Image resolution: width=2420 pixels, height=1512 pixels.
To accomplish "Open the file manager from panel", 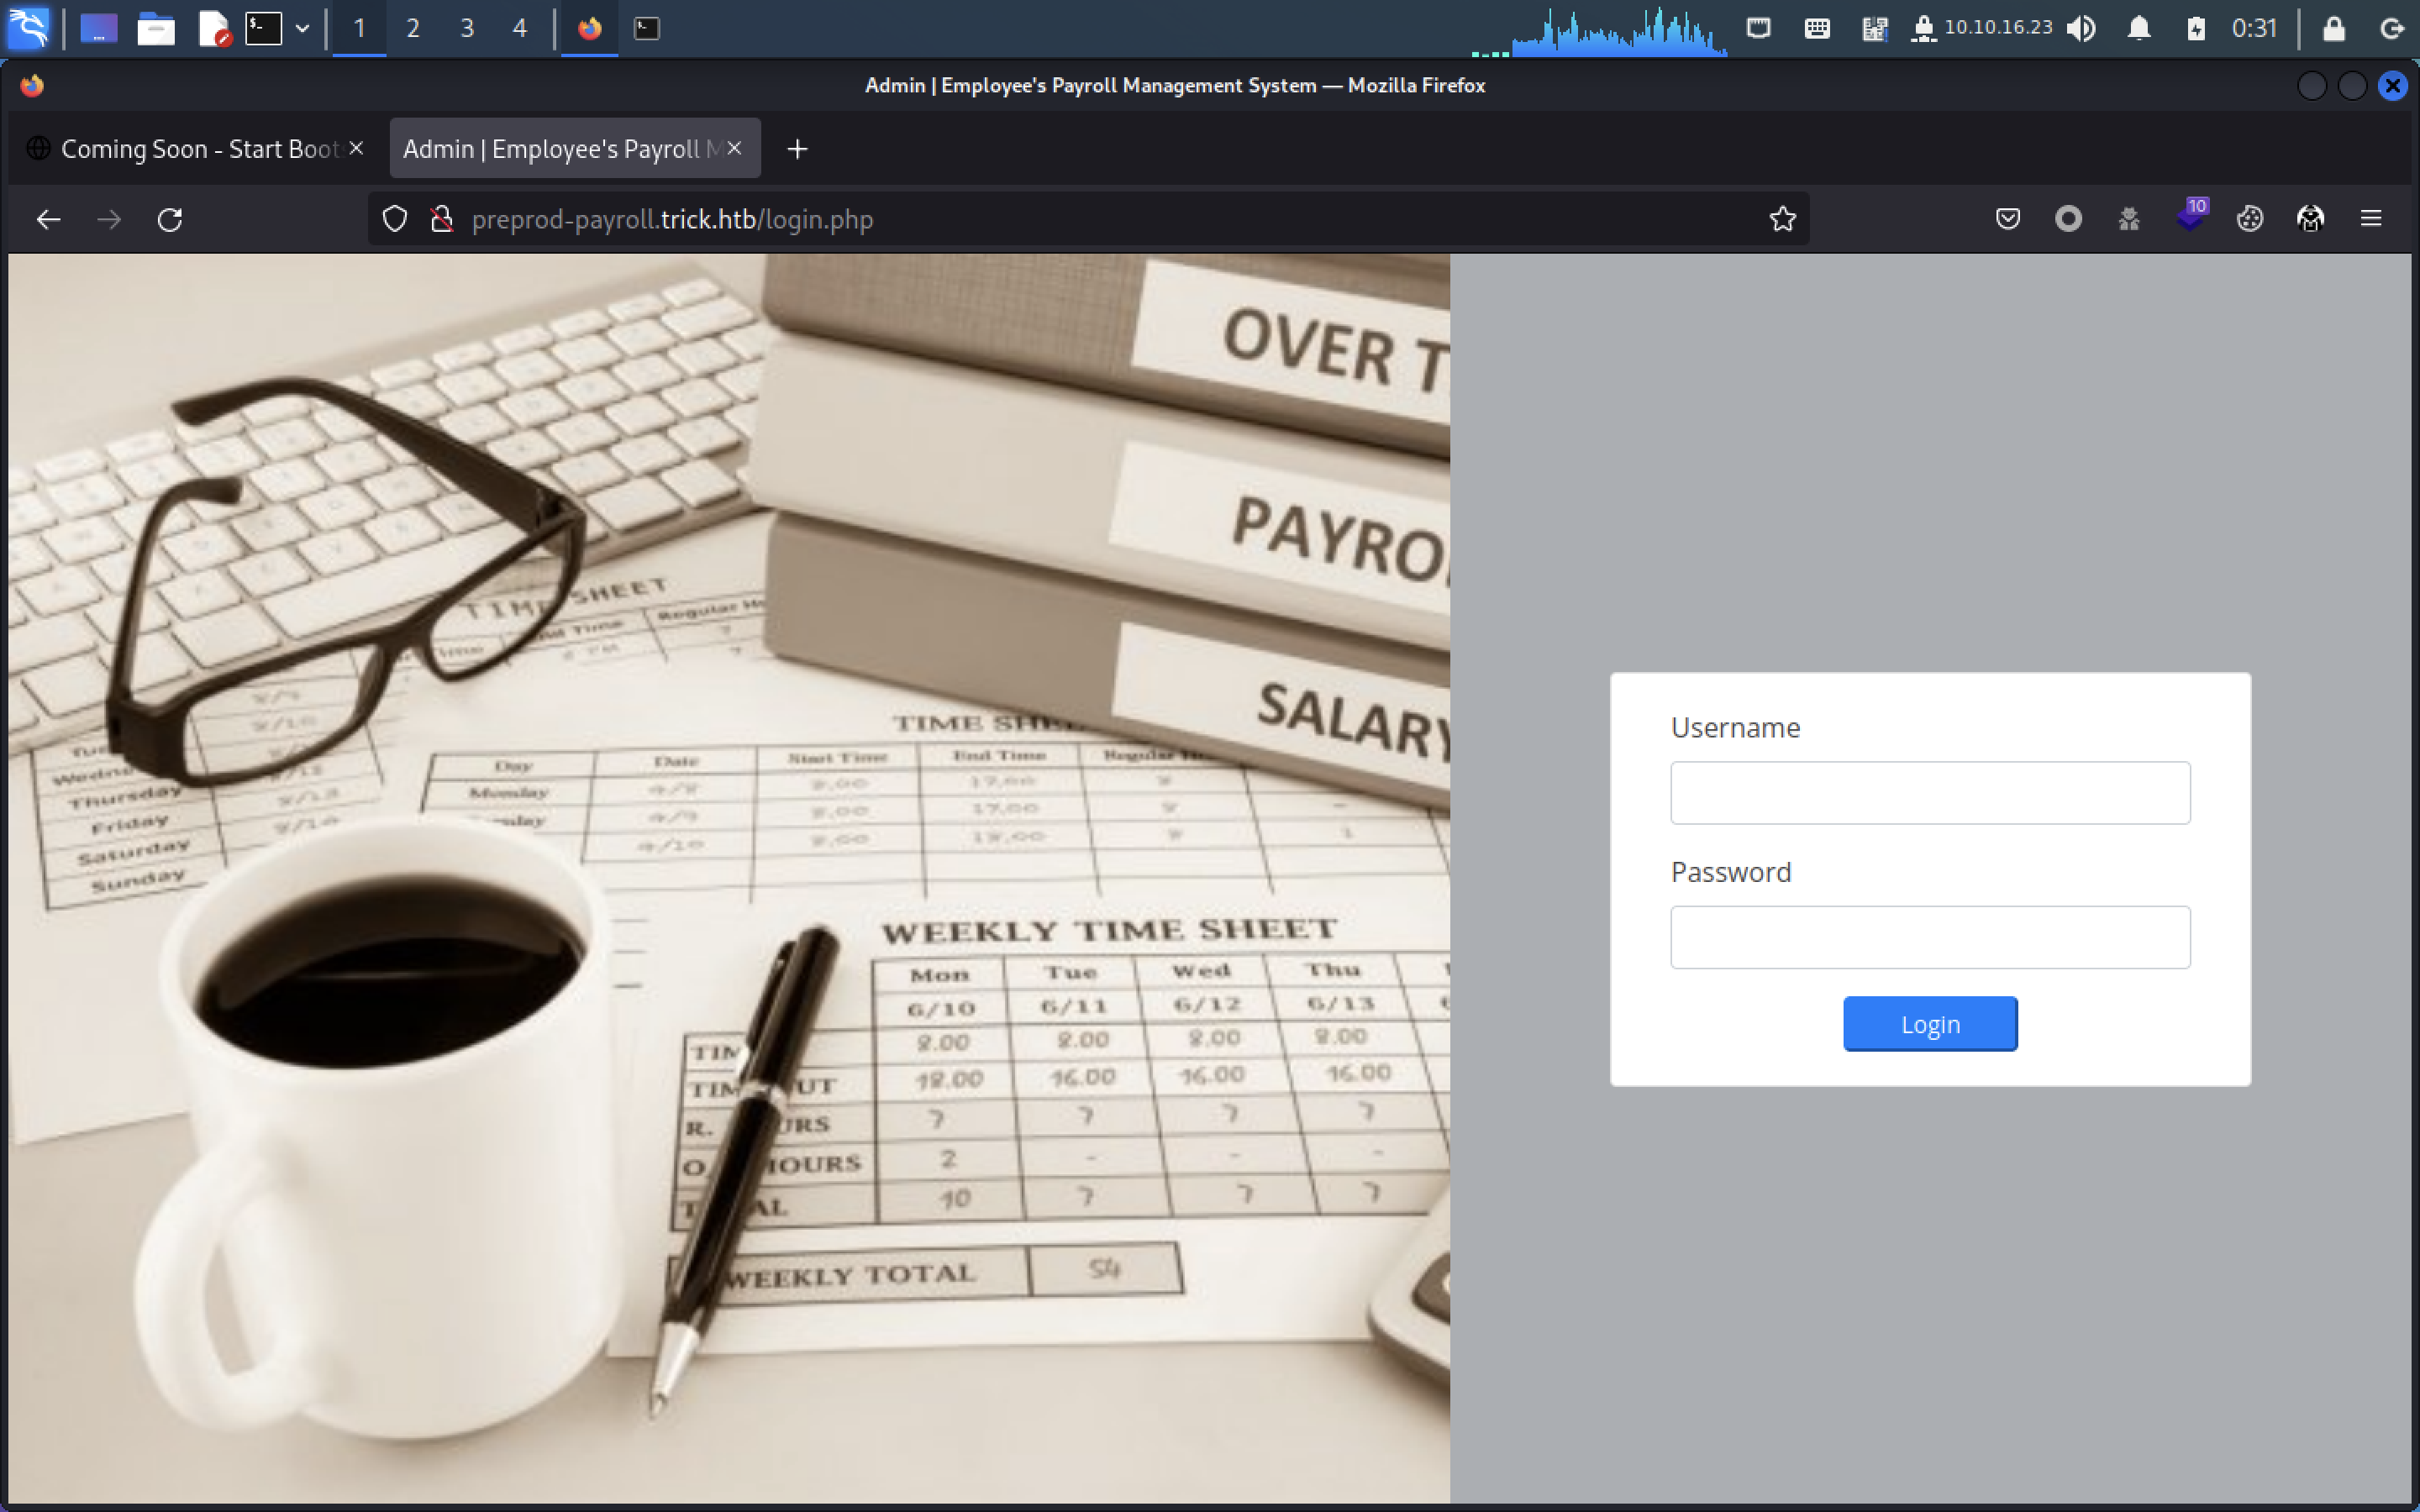I will [x=156, y=28].
